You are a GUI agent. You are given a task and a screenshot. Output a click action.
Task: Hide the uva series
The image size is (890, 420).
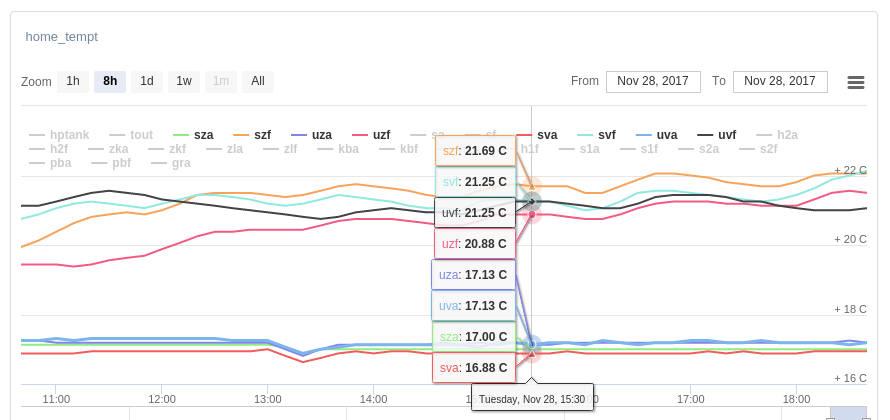(x=657, y=135)
